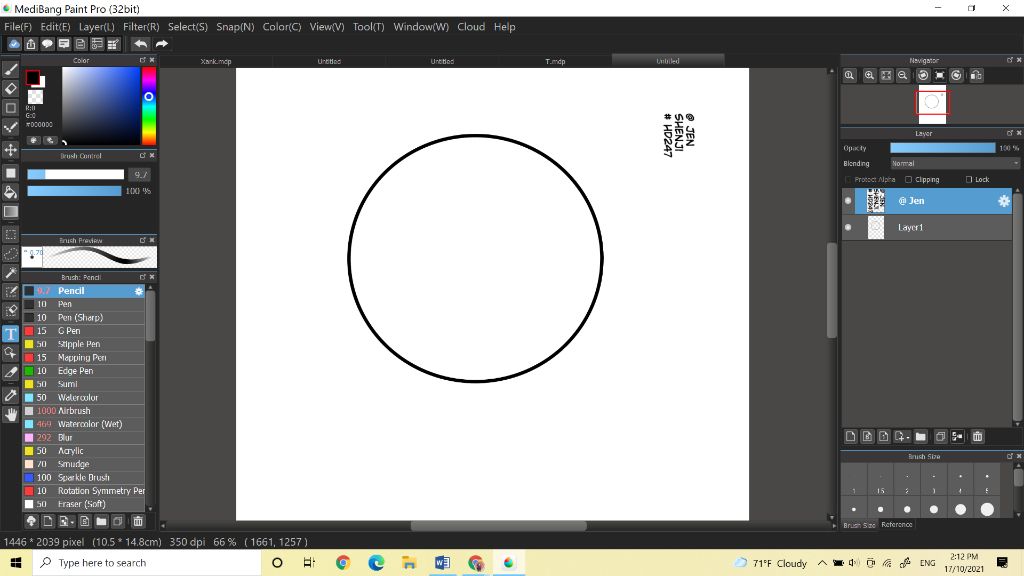
Task: Add a new layer in Layer panel
Action: point(850,436)
